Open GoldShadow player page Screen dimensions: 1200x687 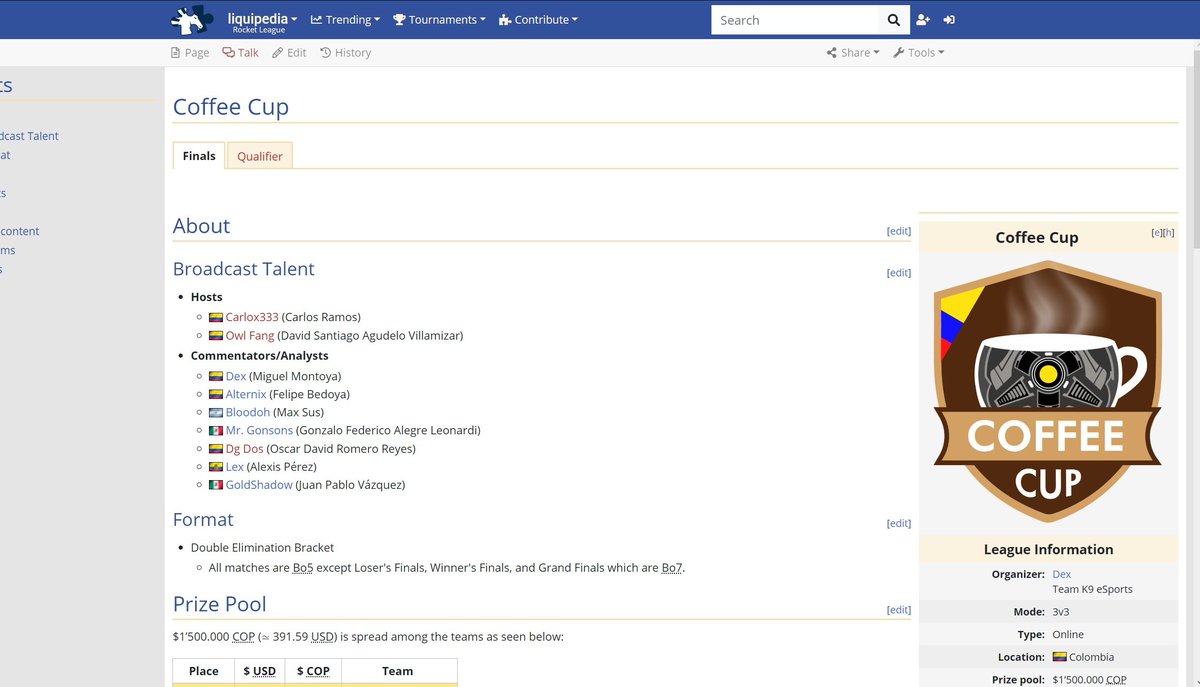259,485
